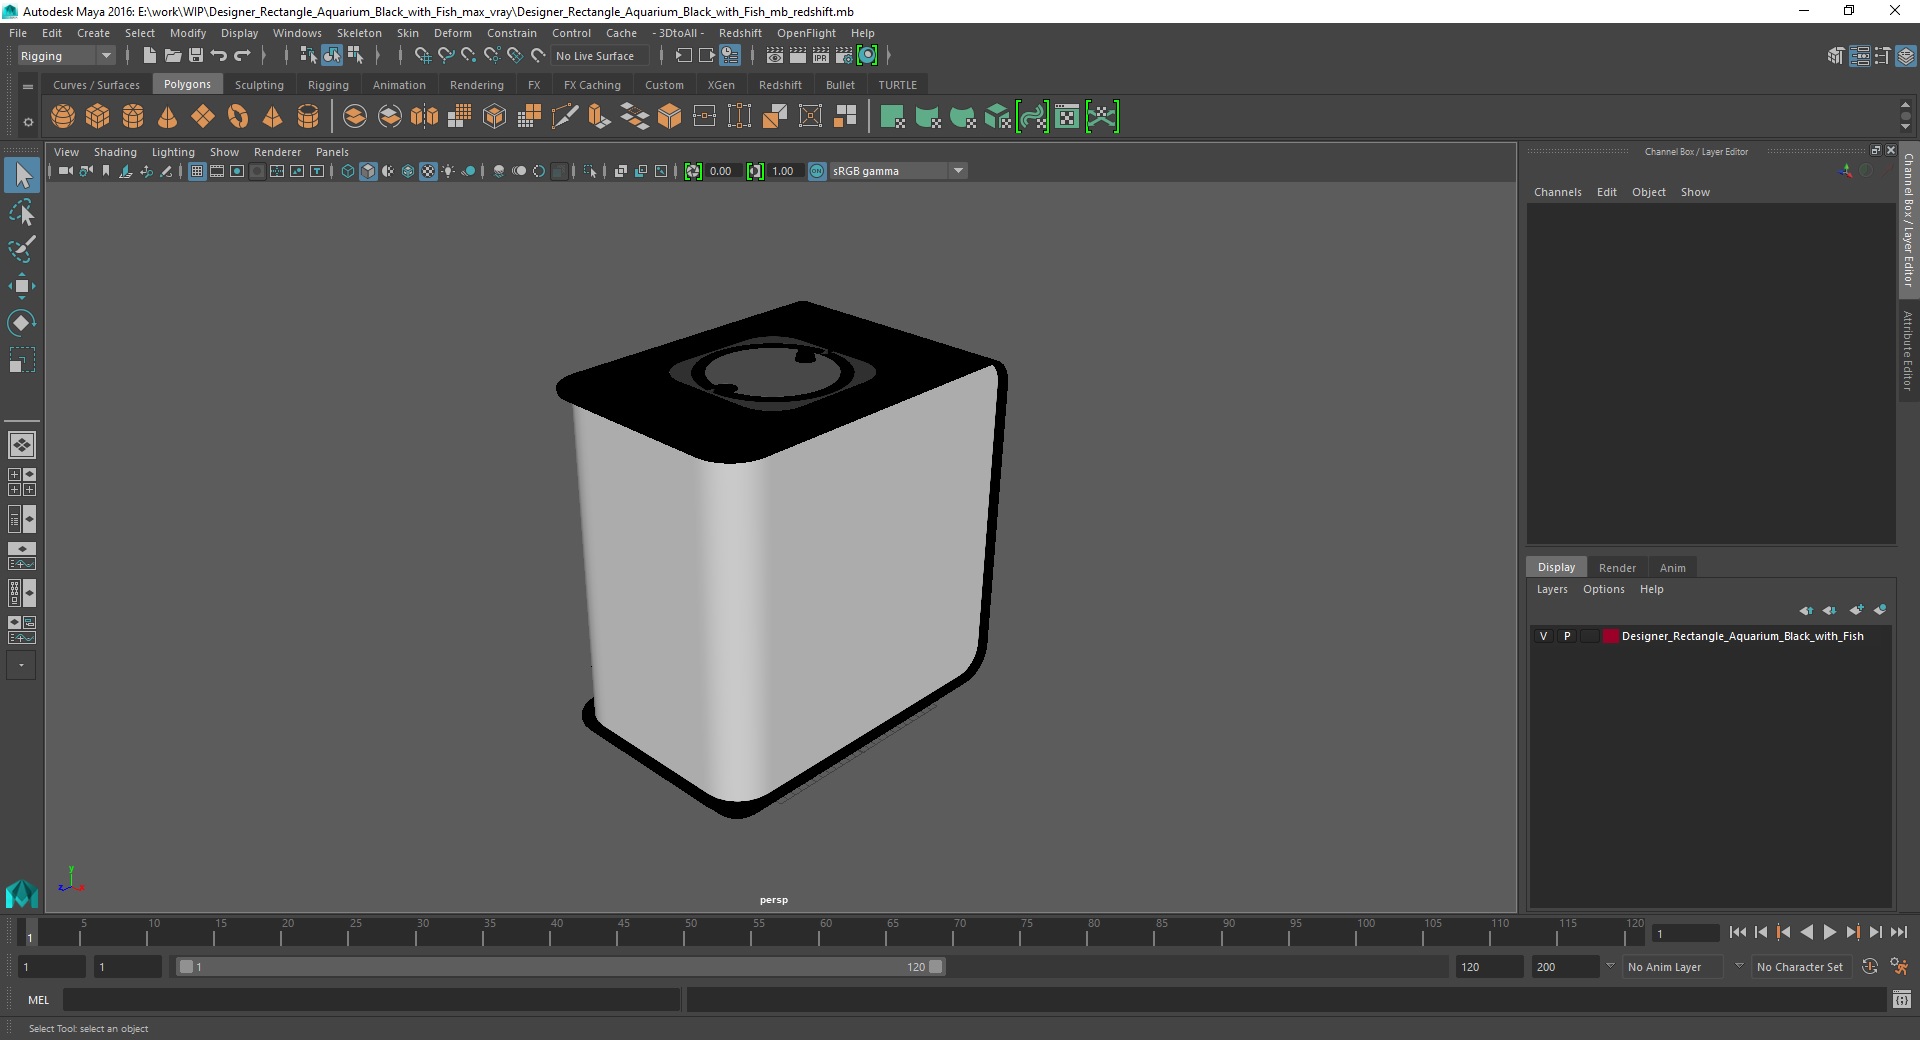Click the Redo arrow icon
The image size is (1920, 1040).
click(242, 56)
